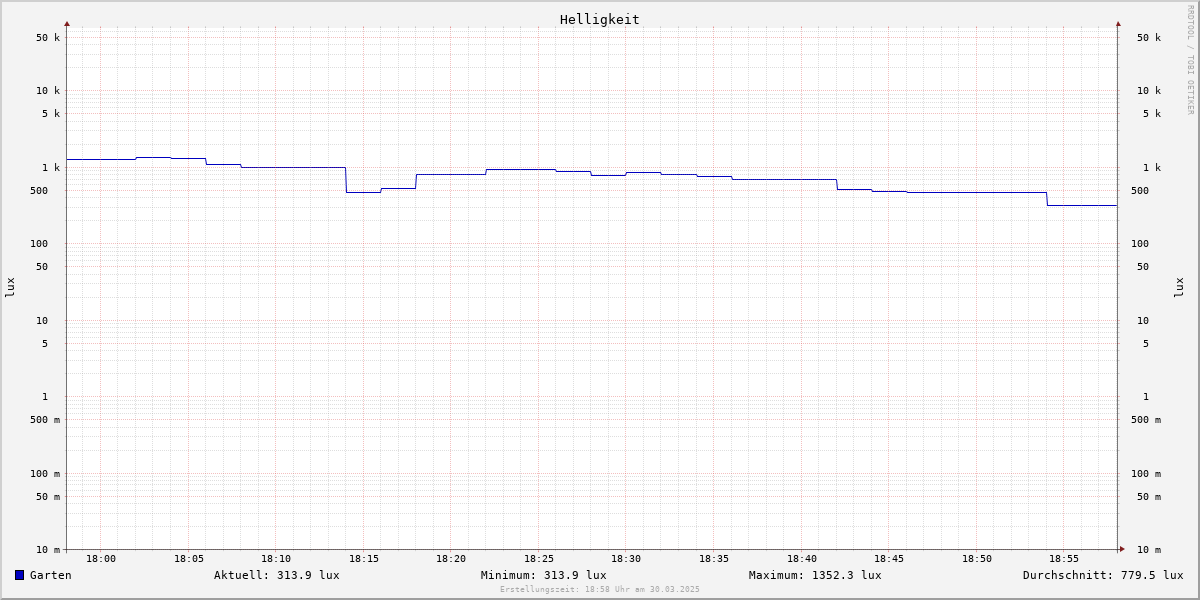The width and height of the screenshot is (1200, 600).
Task: Click the Minimum: 313.9 lux value
Action: click(x=544, y=575)
